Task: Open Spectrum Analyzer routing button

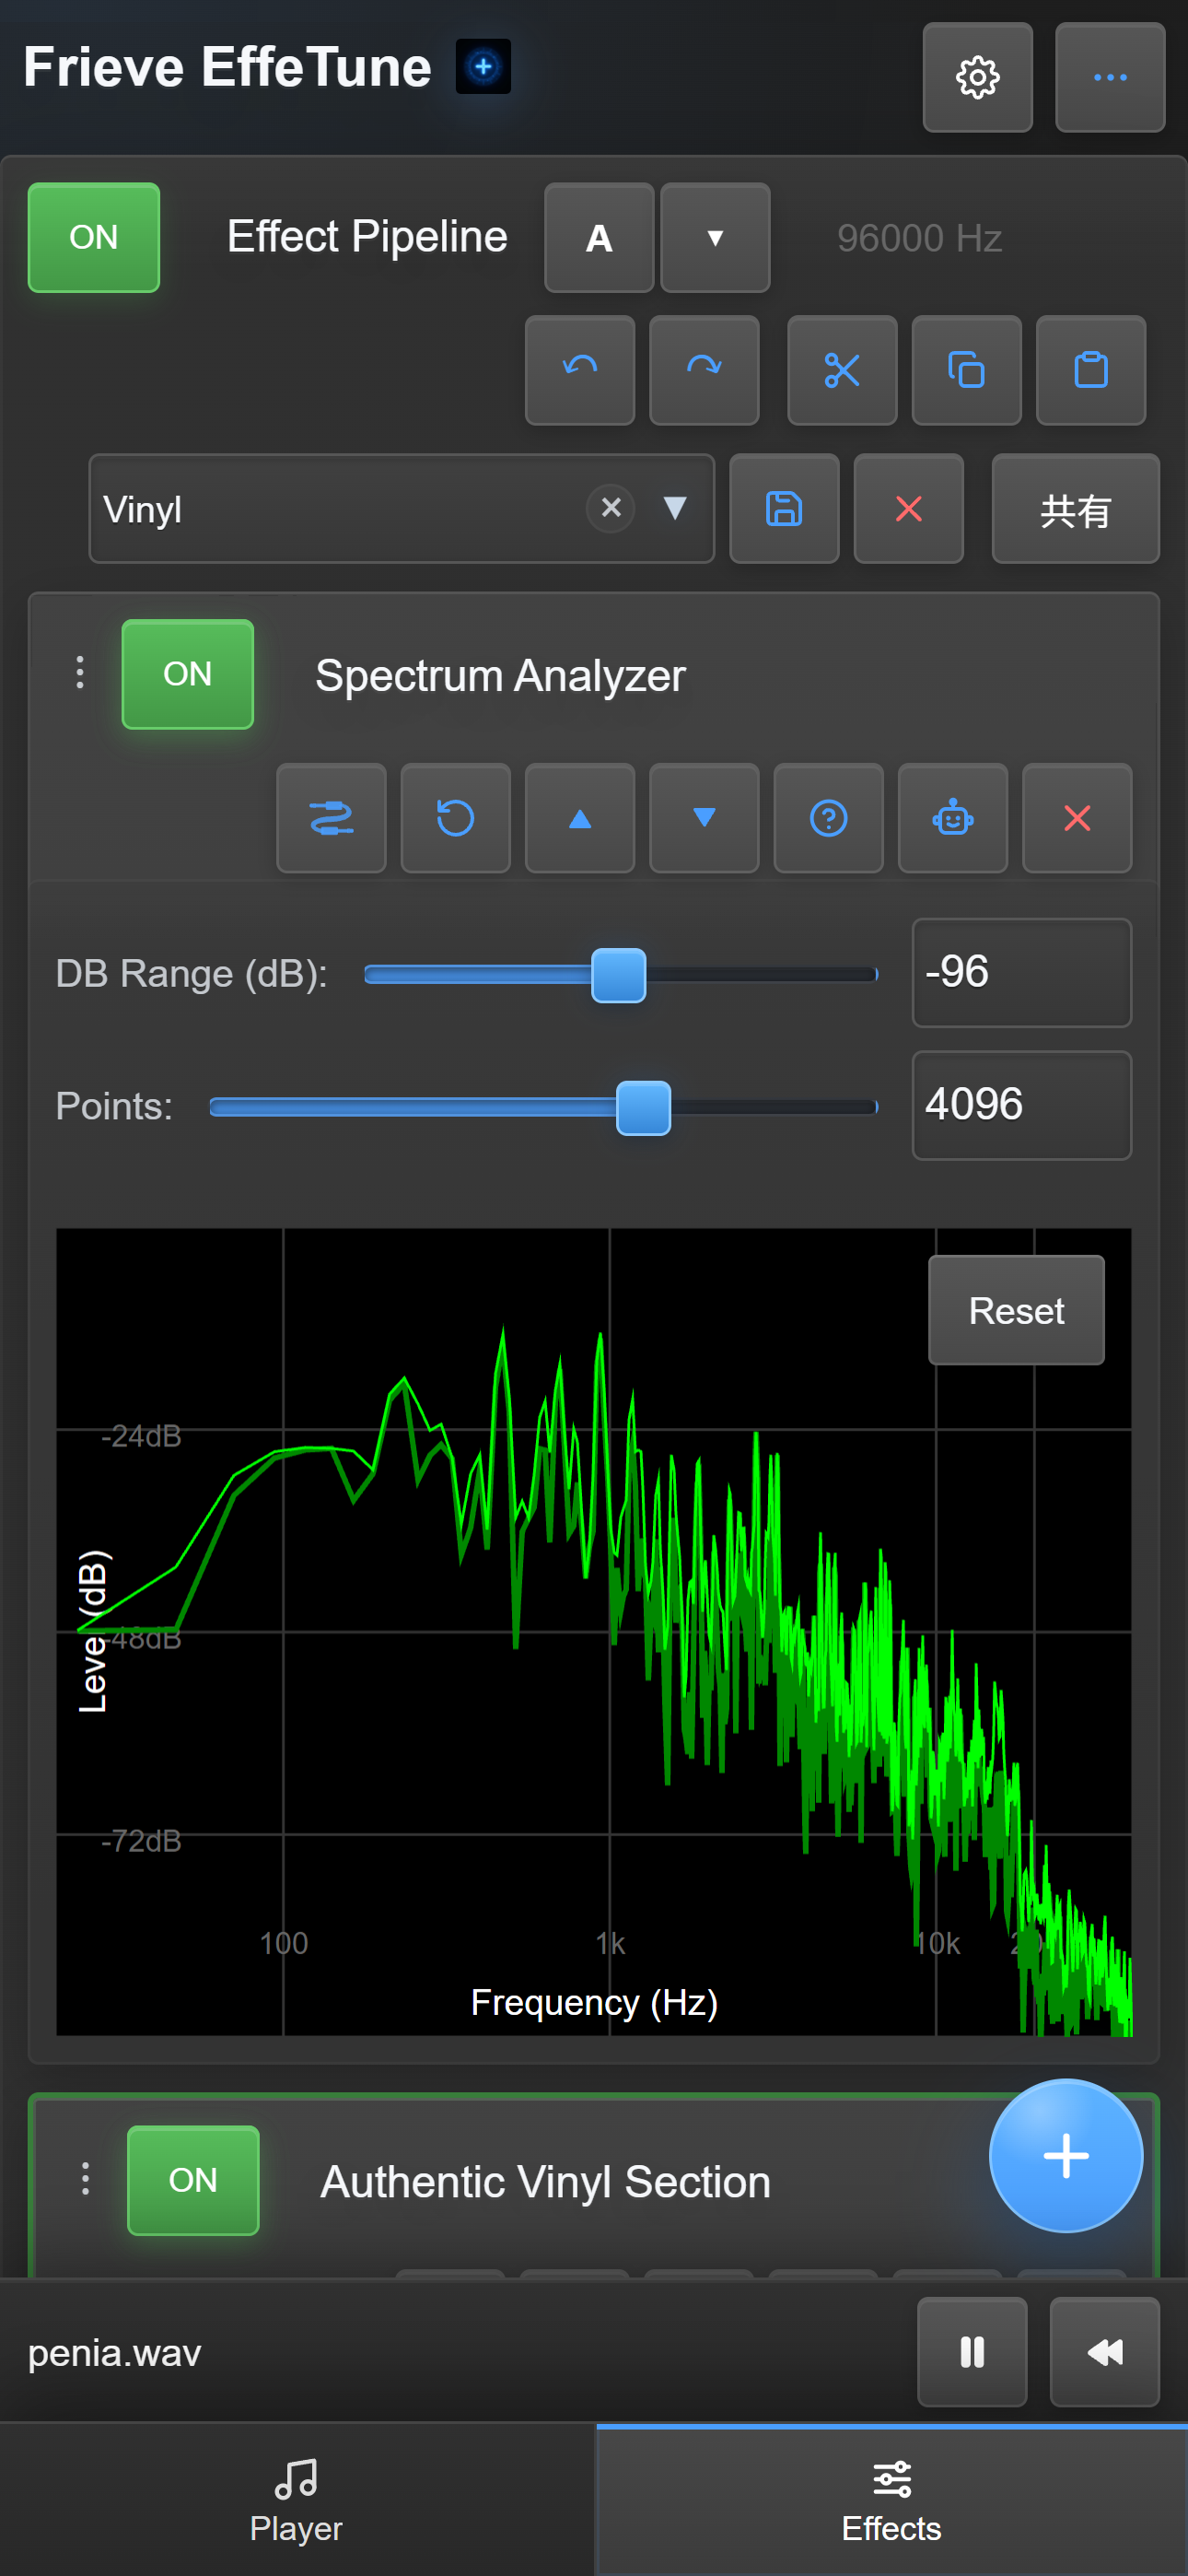Action: 331,818
